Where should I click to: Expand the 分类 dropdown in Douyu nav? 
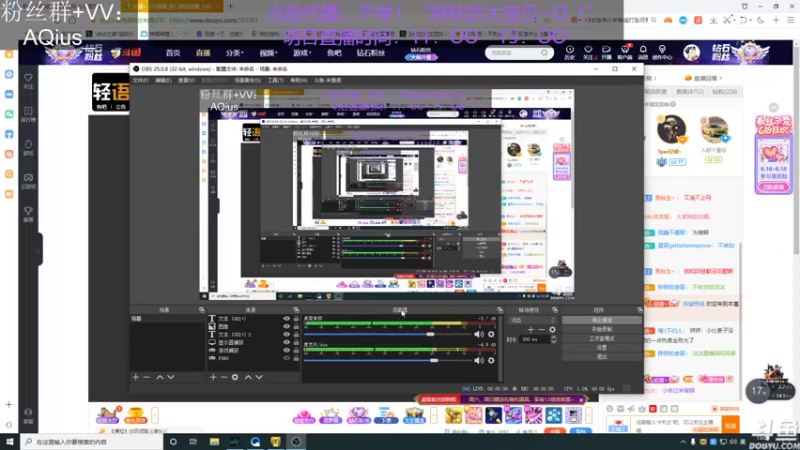point(235,53)
